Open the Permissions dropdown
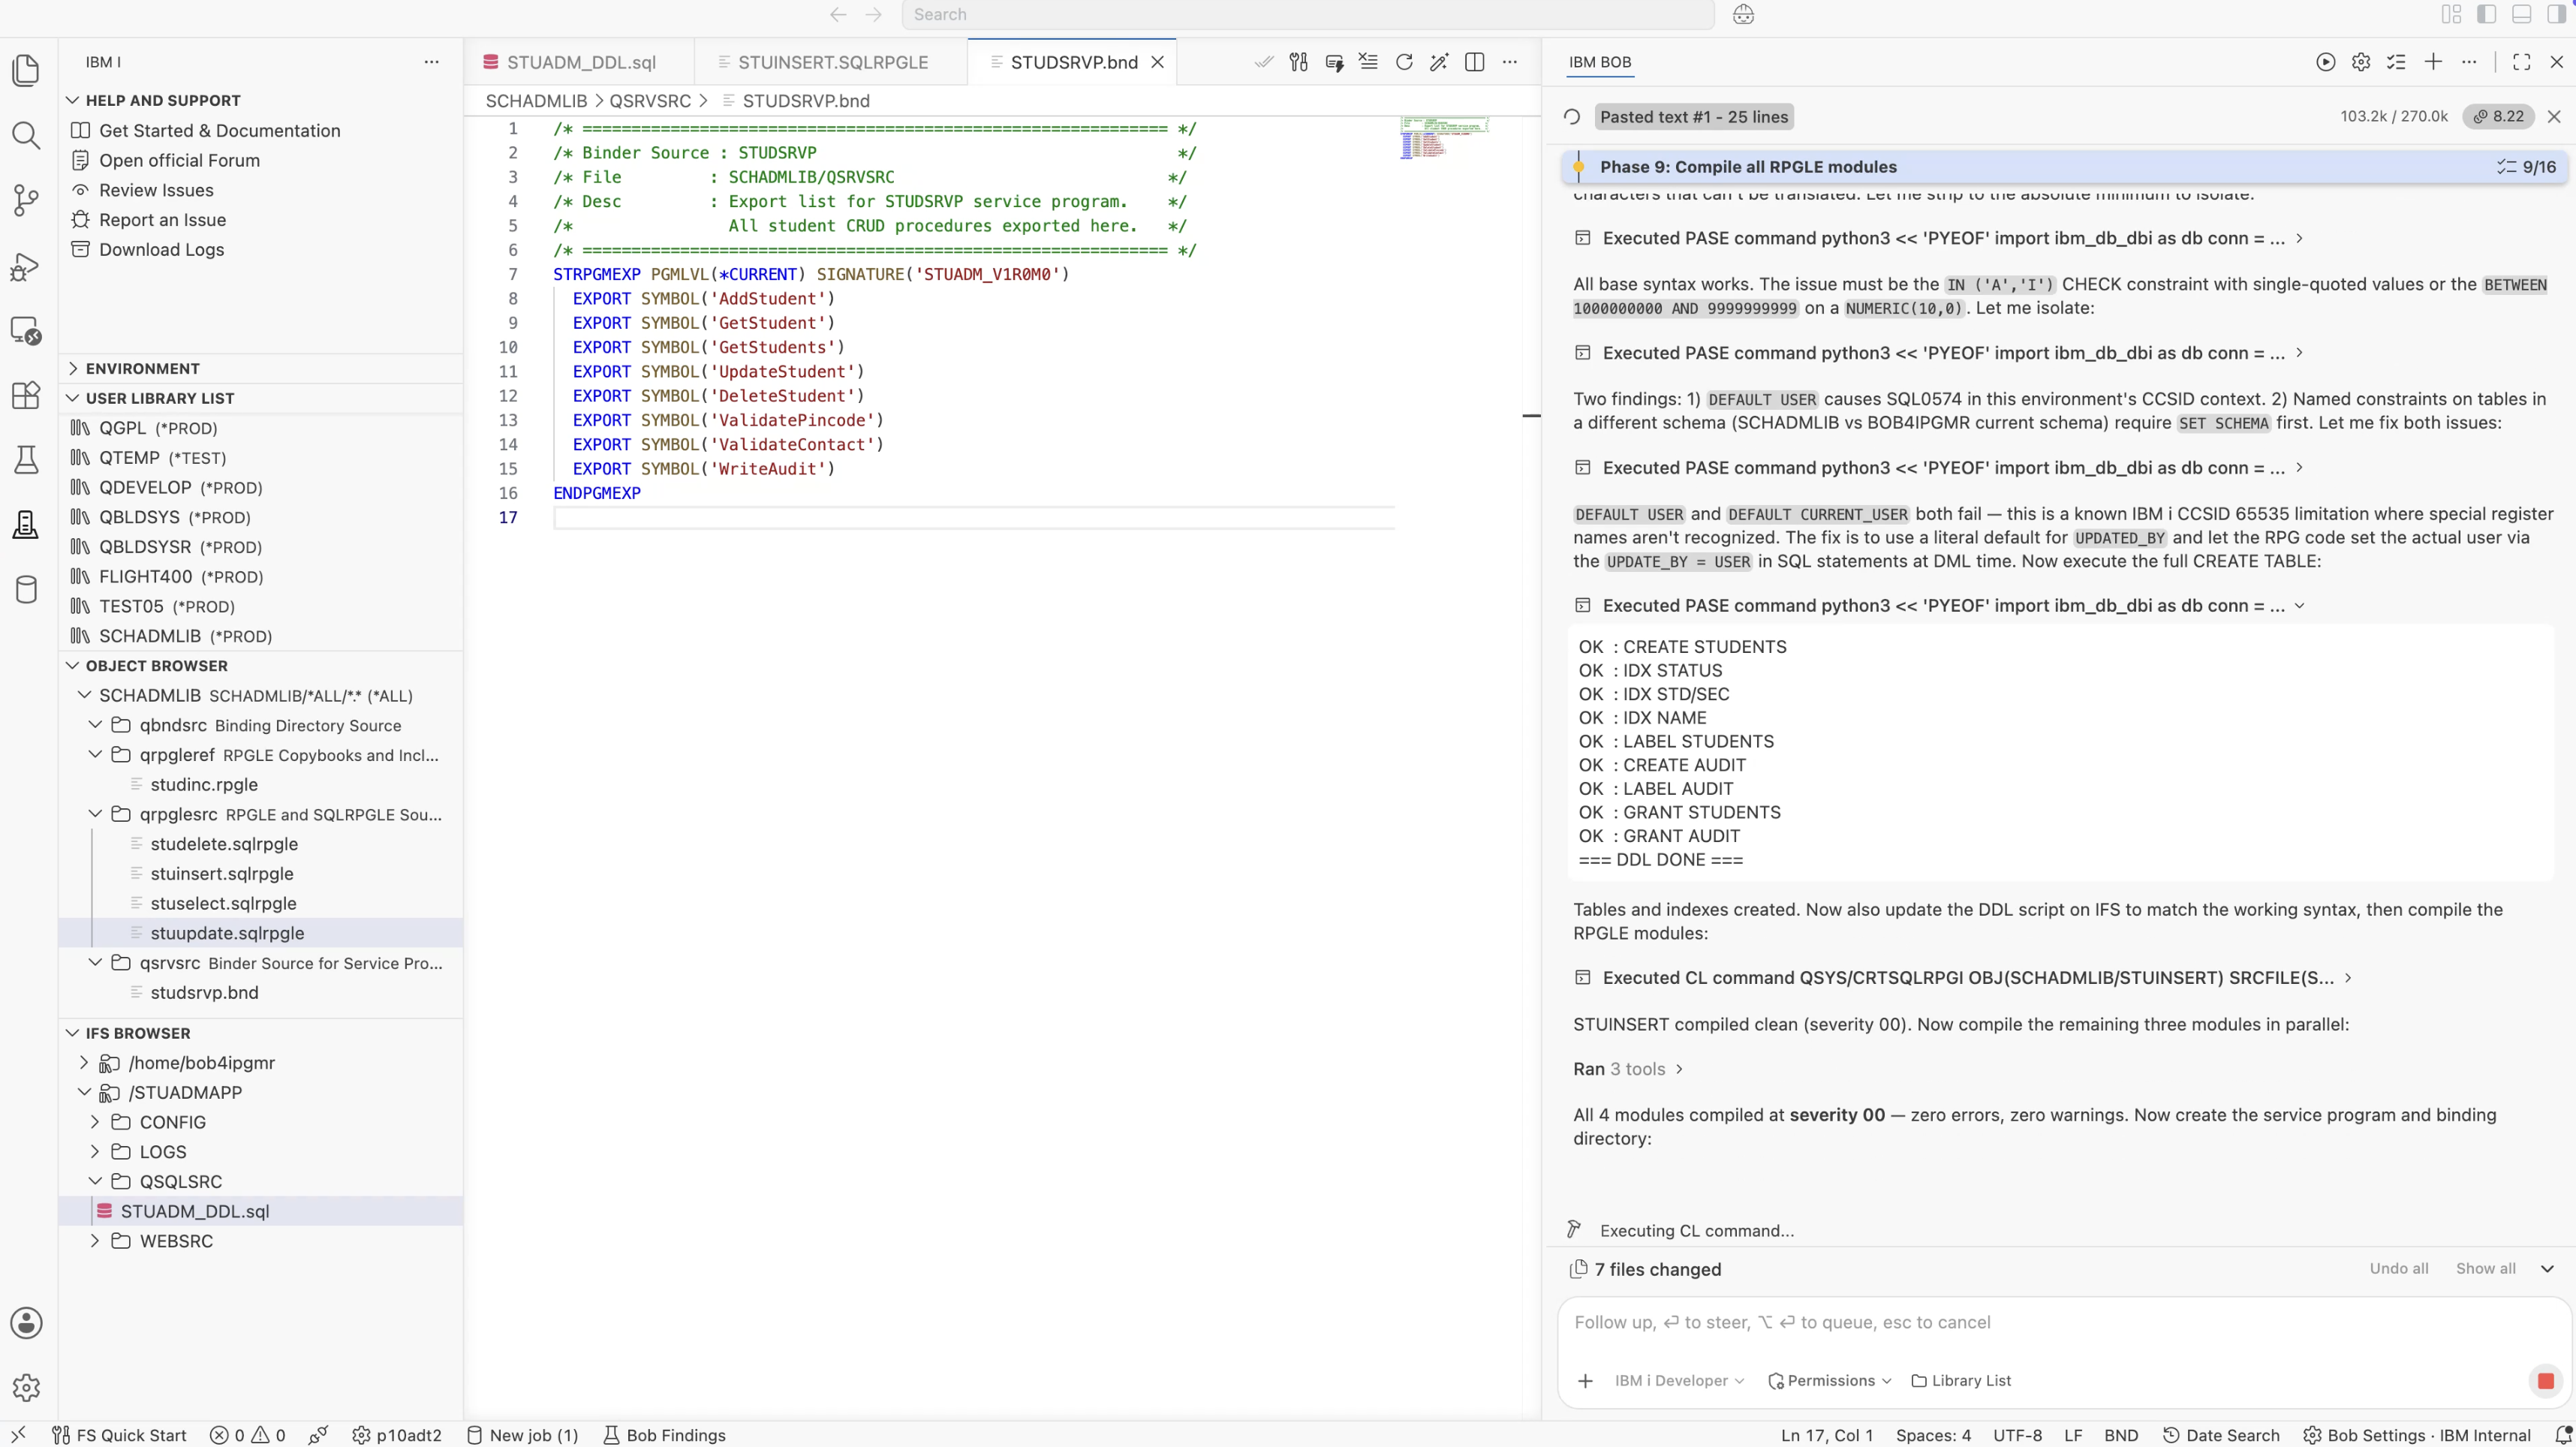The width and height of the screenshot is (2576, 1447). 1830,1381
